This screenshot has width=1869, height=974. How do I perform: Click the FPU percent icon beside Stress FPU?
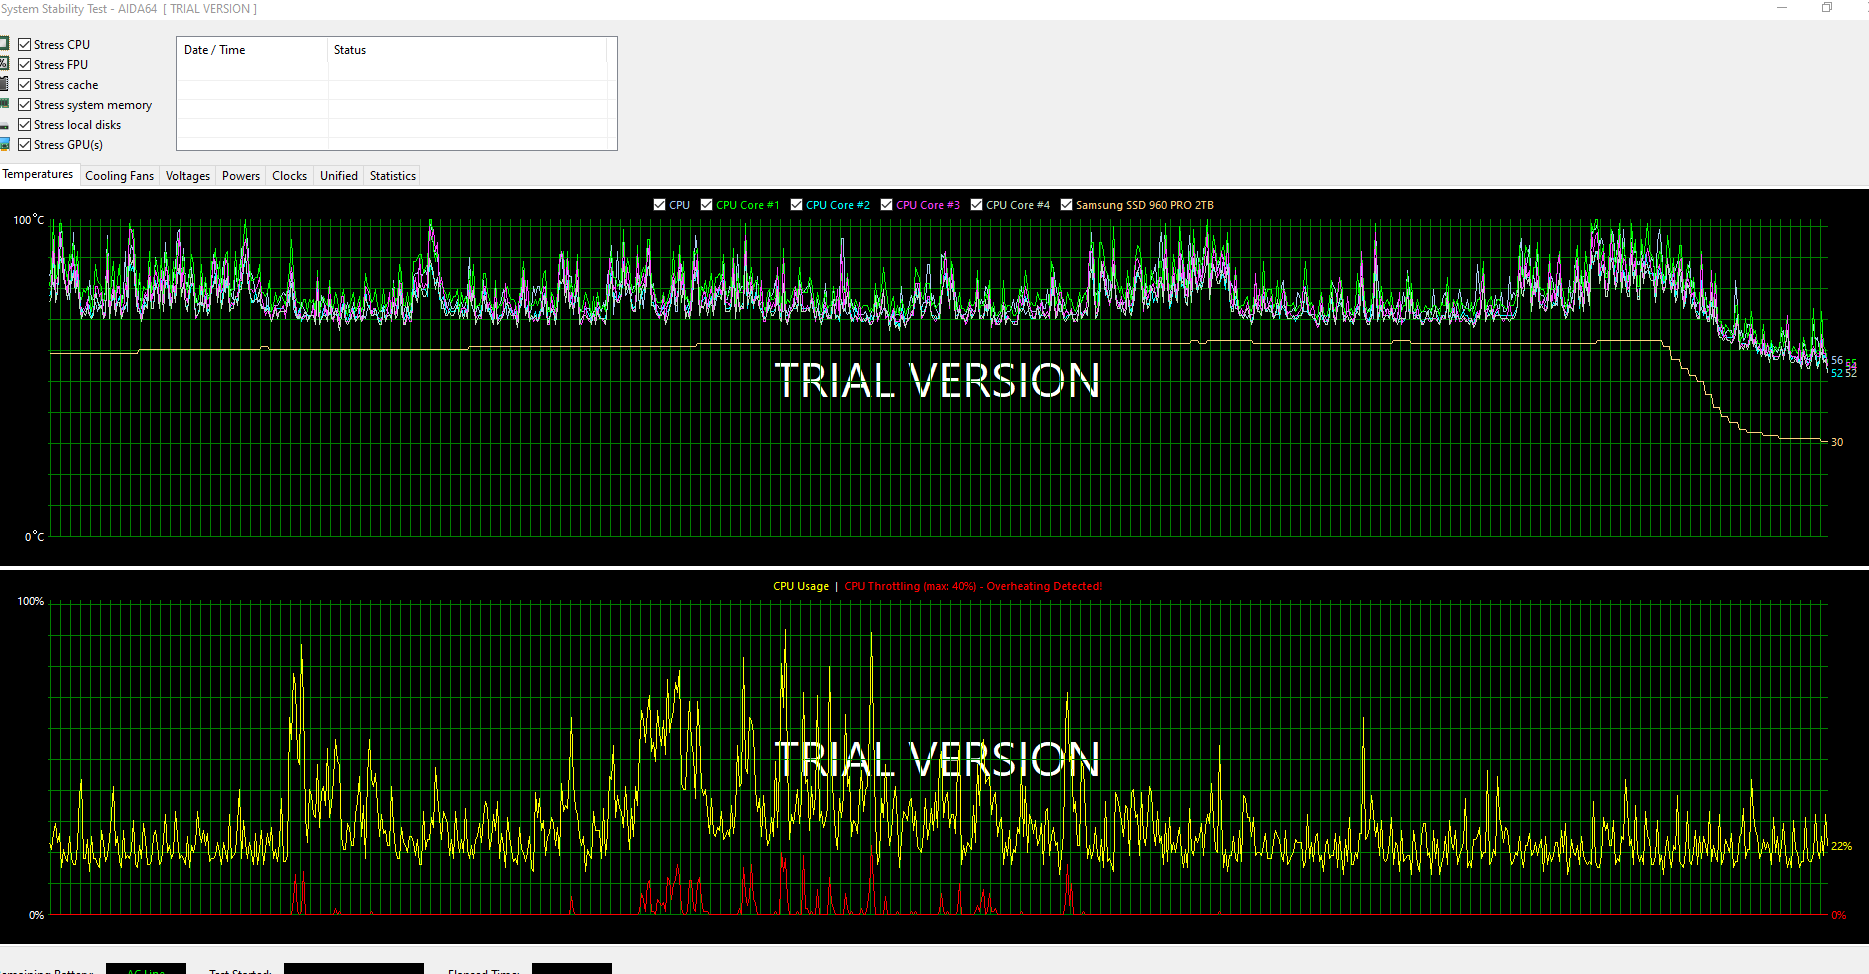[x=5, y=64]
